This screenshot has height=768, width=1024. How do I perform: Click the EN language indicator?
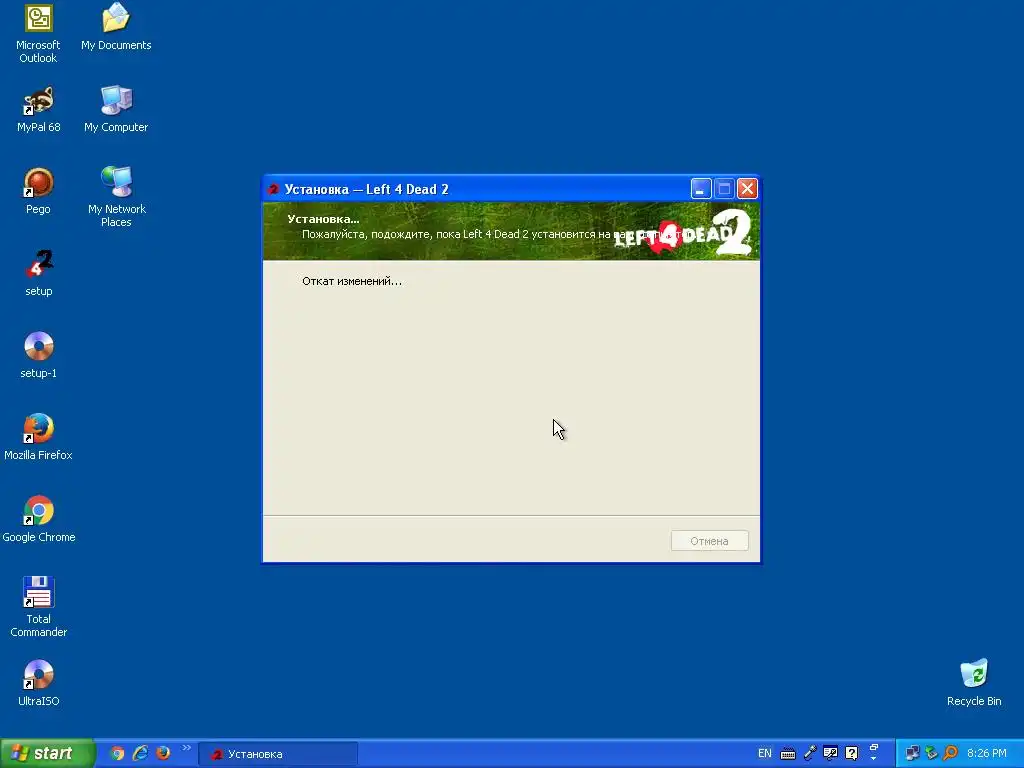tap(764, 753)
